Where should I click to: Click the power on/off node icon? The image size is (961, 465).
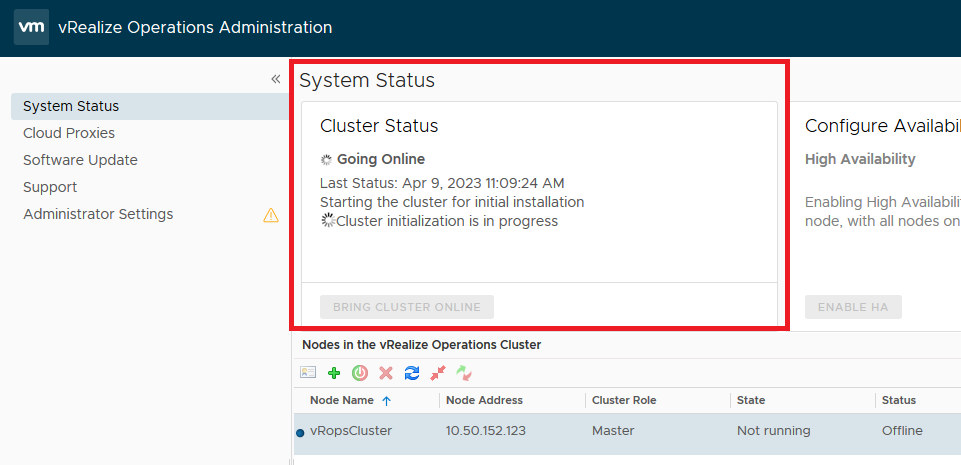click(x=360, y=372)
